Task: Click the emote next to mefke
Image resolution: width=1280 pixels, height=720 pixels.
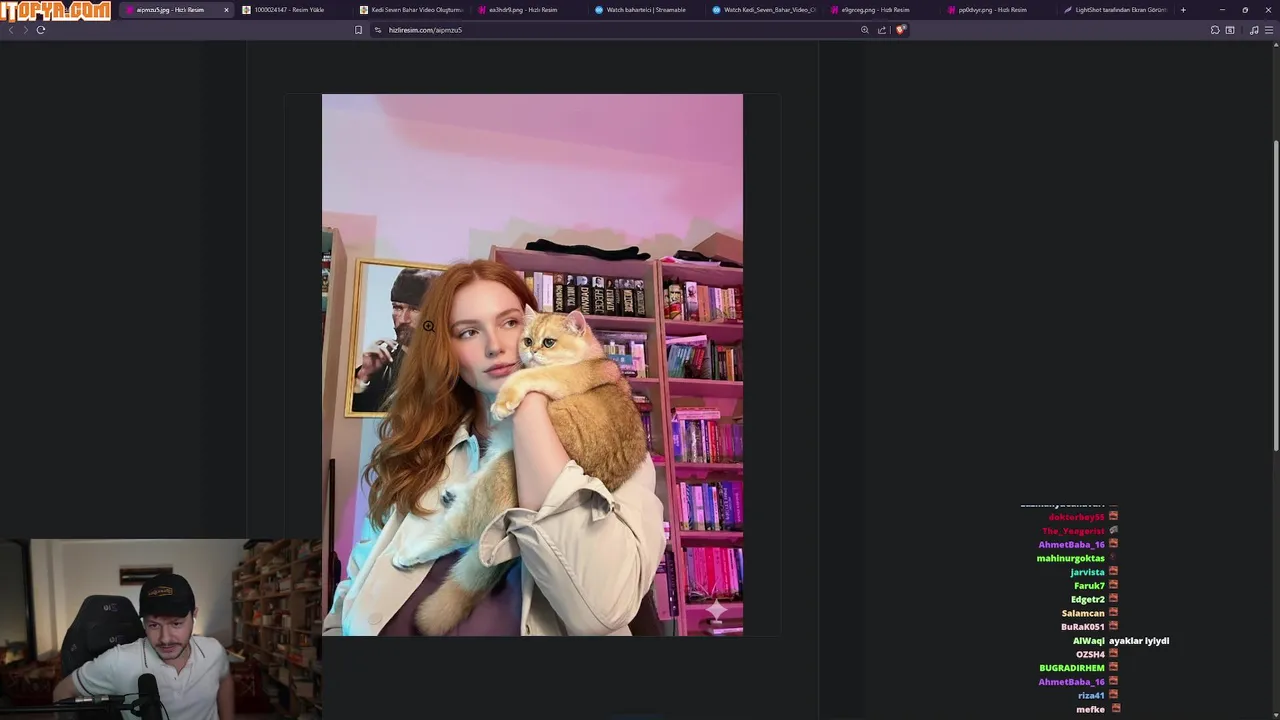Action: click(1116, 709)
